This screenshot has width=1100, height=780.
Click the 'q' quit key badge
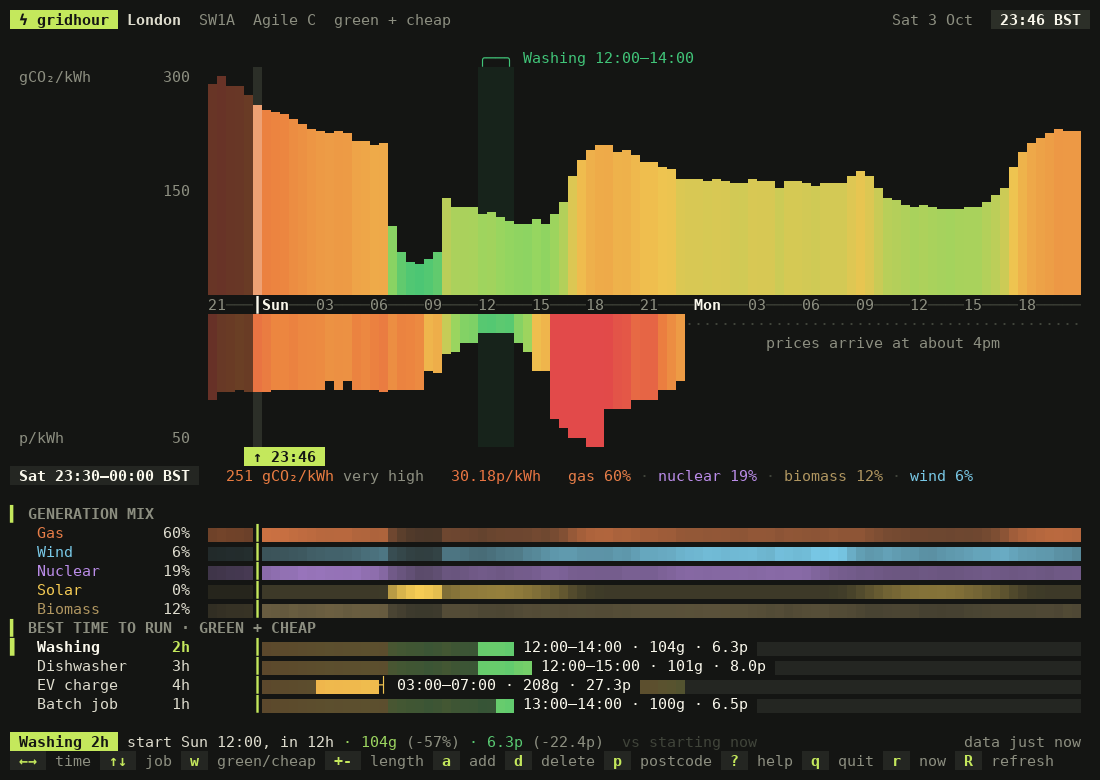coord(815,761)
